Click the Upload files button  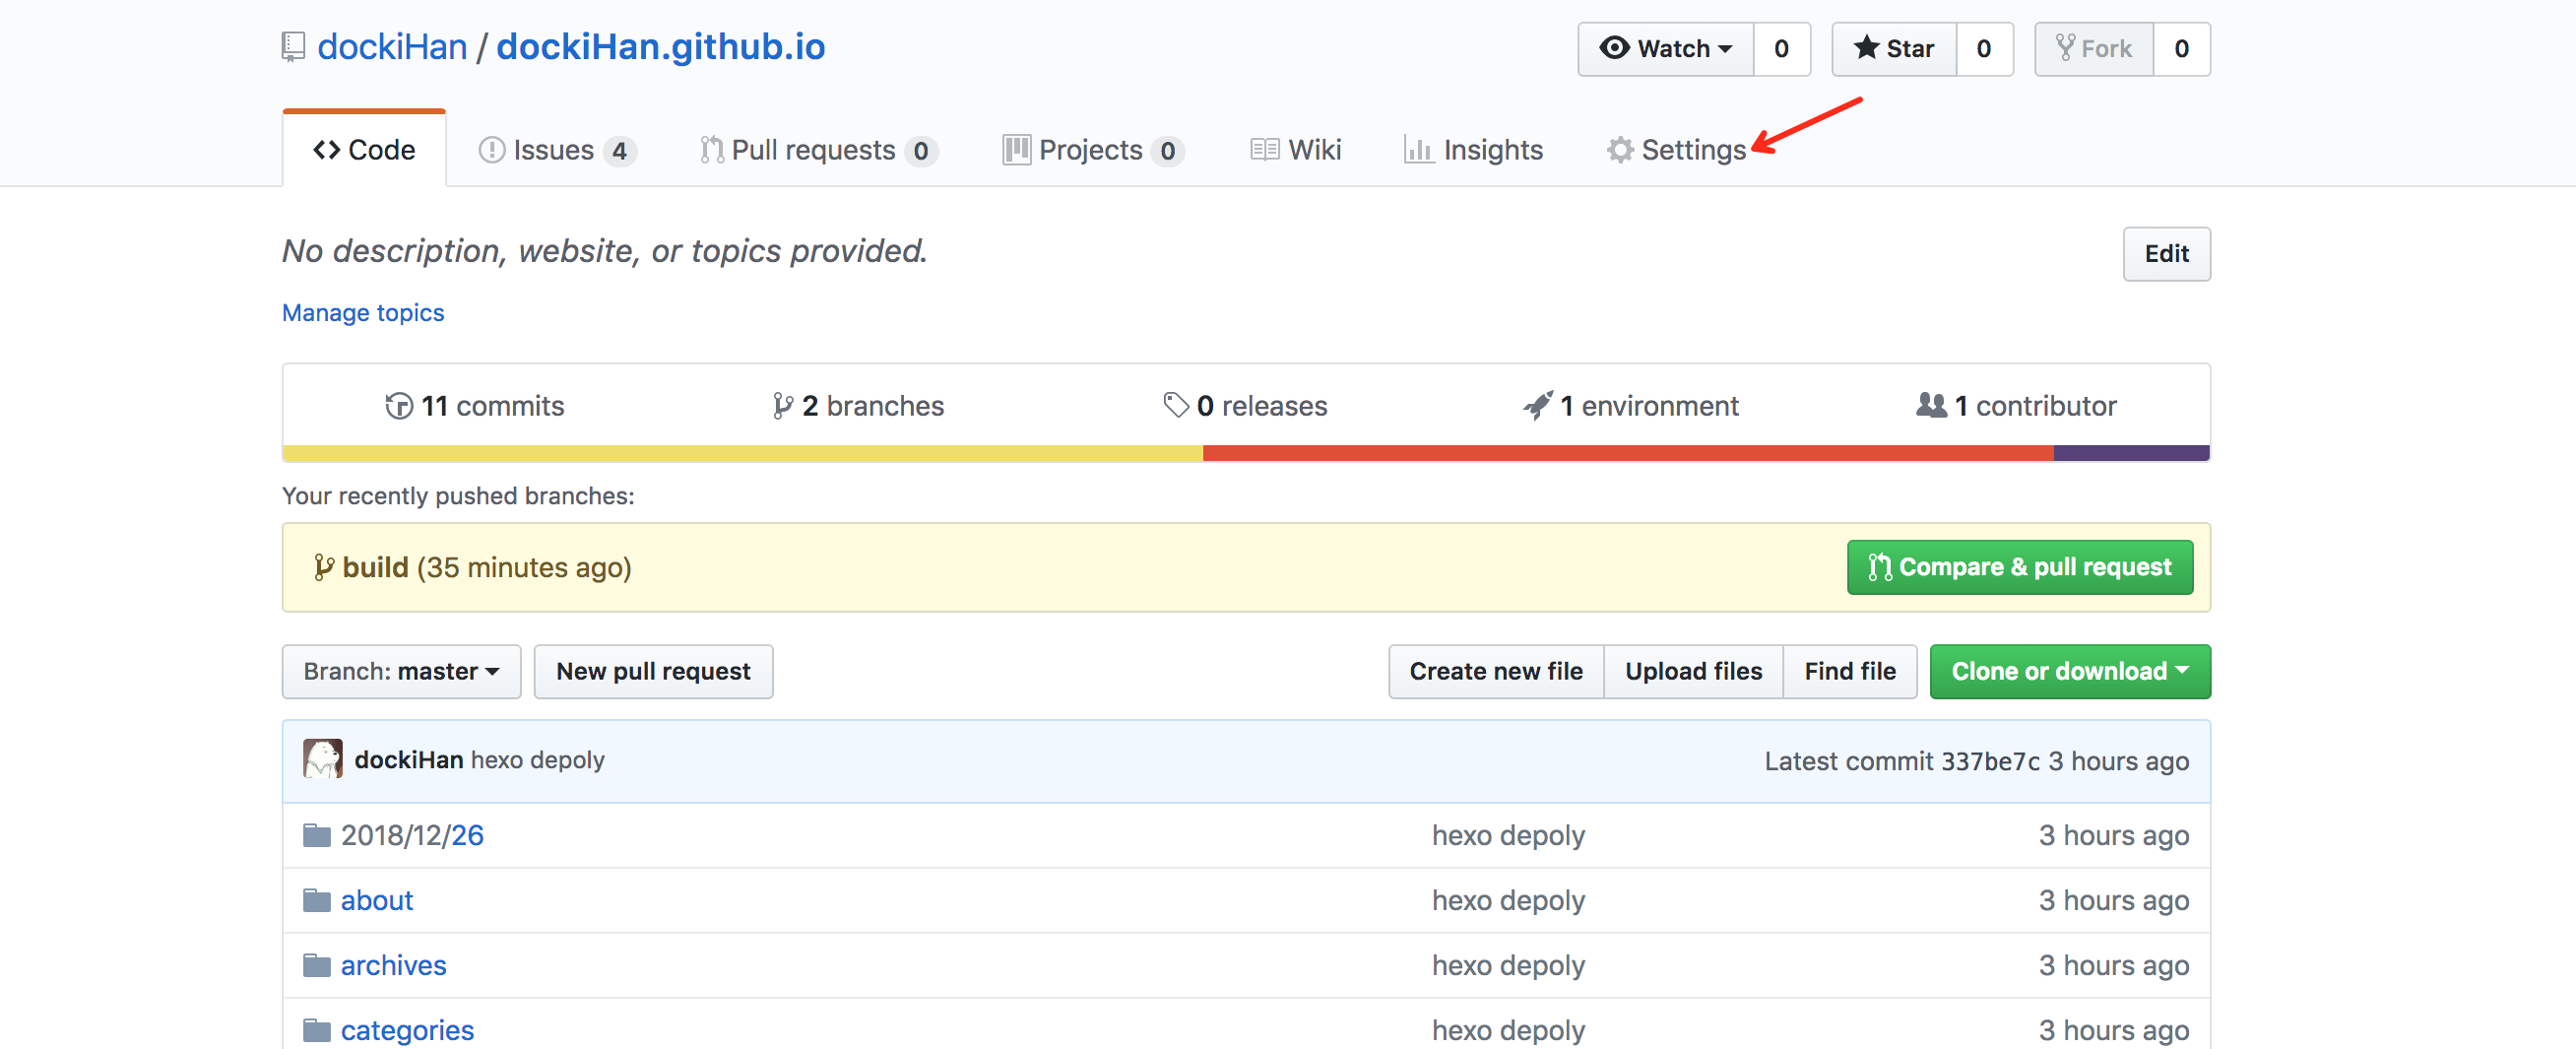[x=1693, y=671]
